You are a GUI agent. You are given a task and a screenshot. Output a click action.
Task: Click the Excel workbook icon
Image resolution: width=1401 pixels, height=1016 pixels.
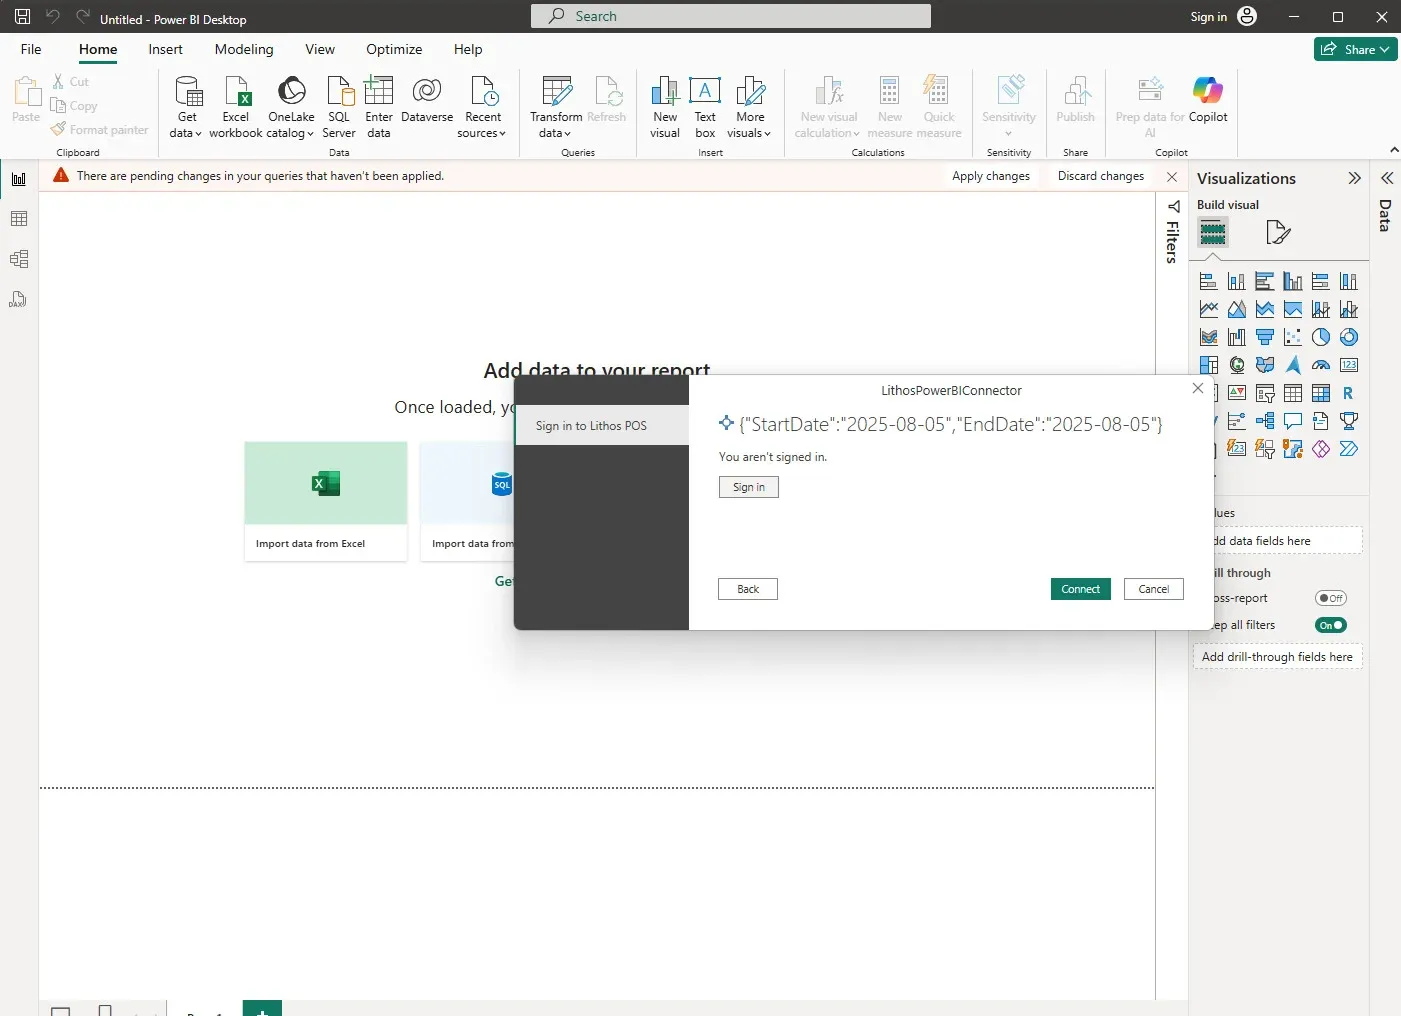coord(236,107)
